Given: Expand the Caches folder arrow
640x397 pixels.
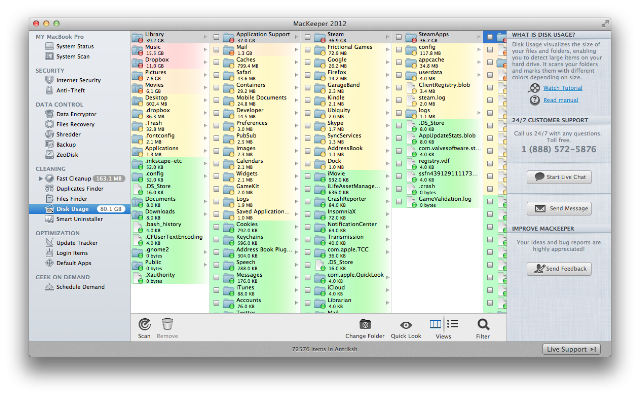Looking at the screenshot, I should [x=296, y=62].
